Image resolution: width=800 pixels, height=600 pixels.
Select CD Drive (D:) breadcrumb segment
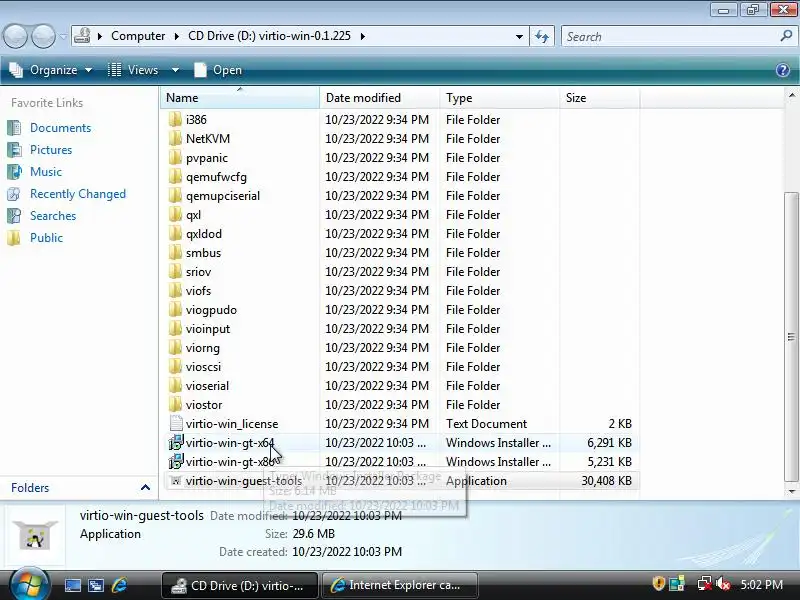click(269, 36)
